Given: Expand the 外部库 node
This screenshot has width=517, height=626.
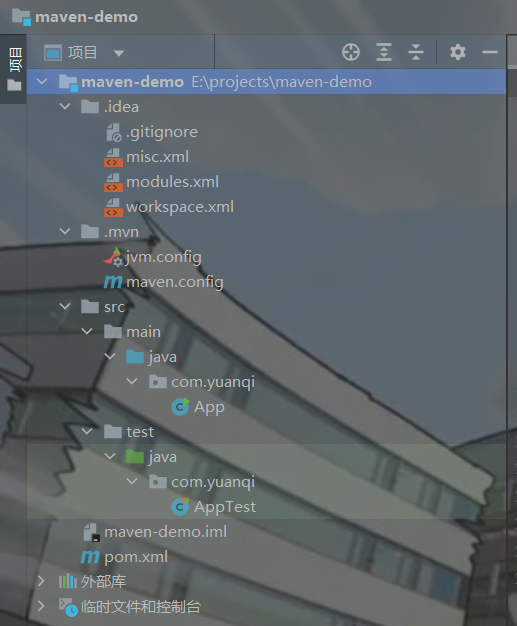Looking at the screenshot, I should (x=41, y=581).
